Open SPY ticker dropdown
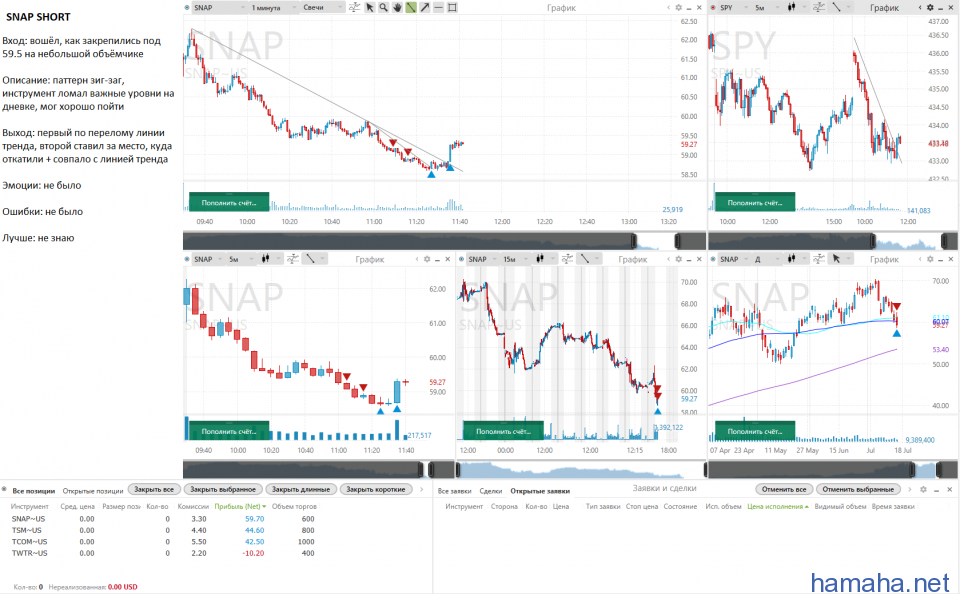Screen dimensions: 960x594 [x=733, y=7]
